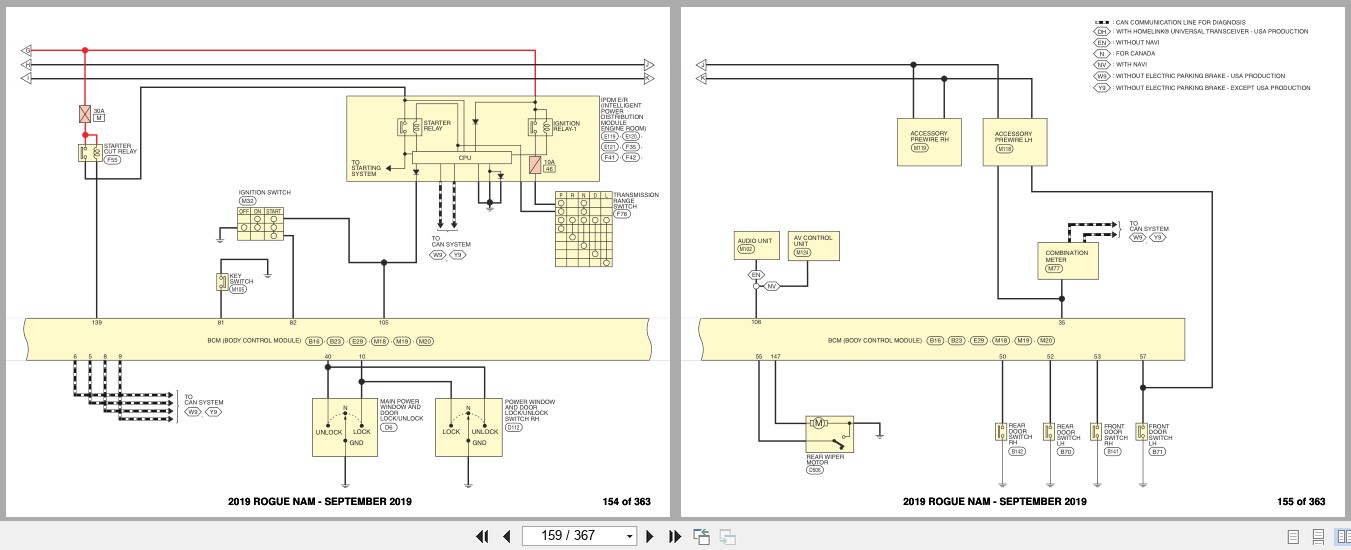Open the page number dropdown arrow

coord(629,536)
